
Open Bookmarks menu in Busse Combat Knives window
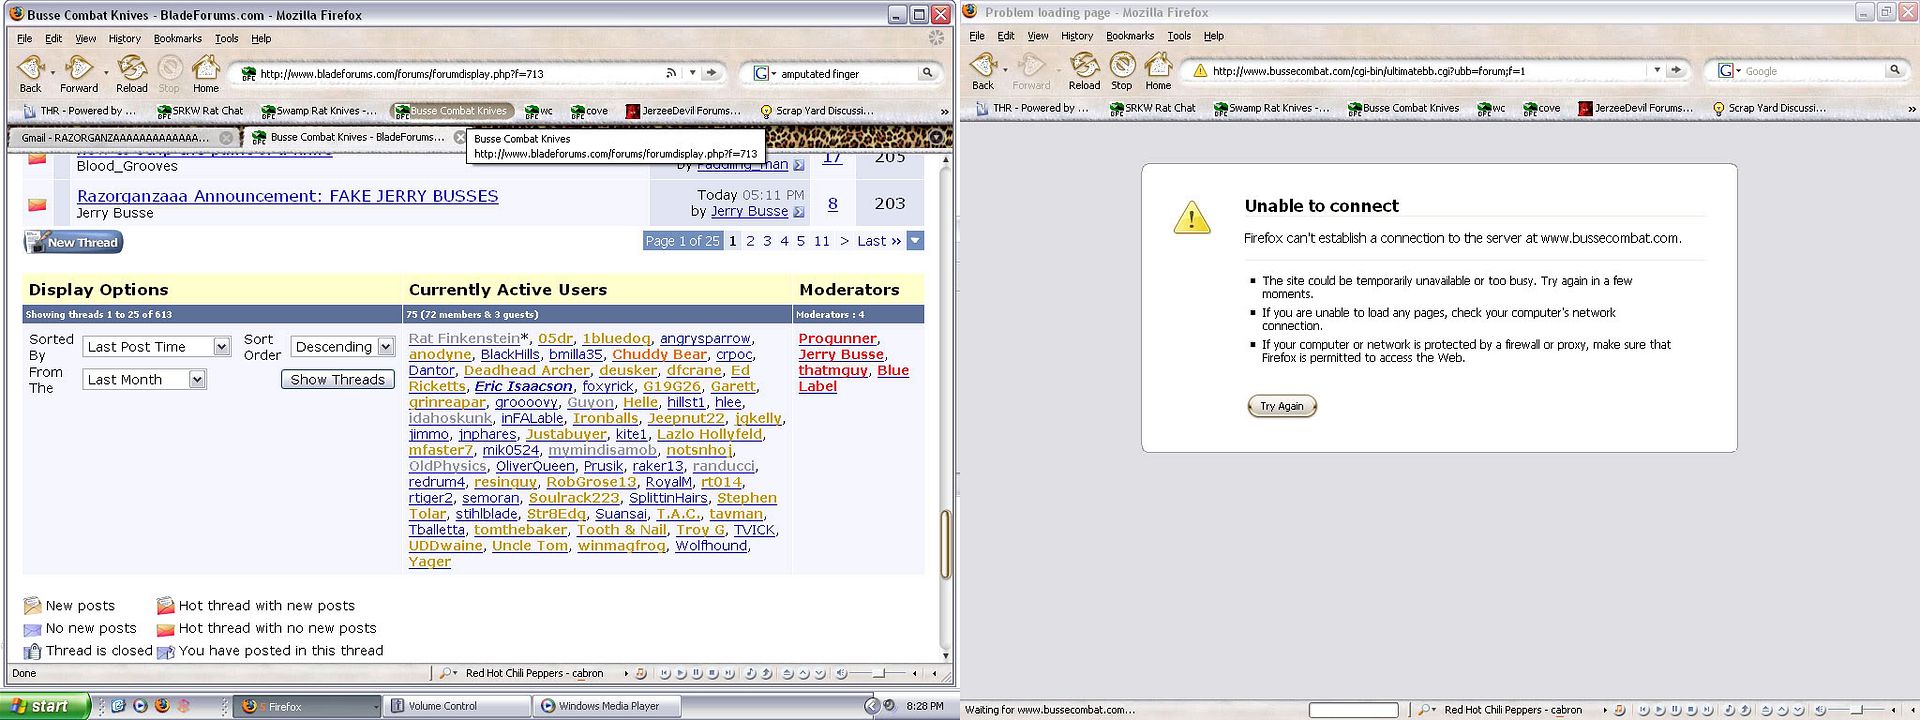point(177,39)
